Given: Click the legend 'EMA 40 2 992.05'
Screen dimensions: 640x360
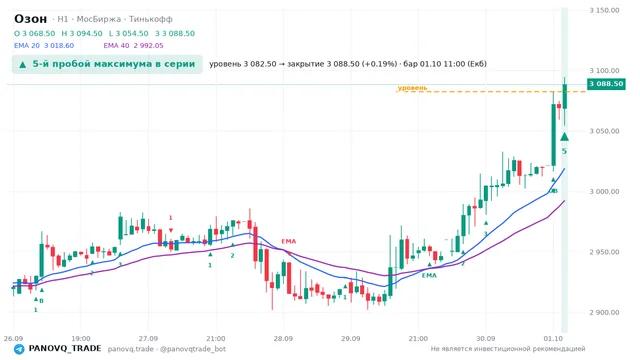Looking at the screenshot, I should (x=133, y=46).
